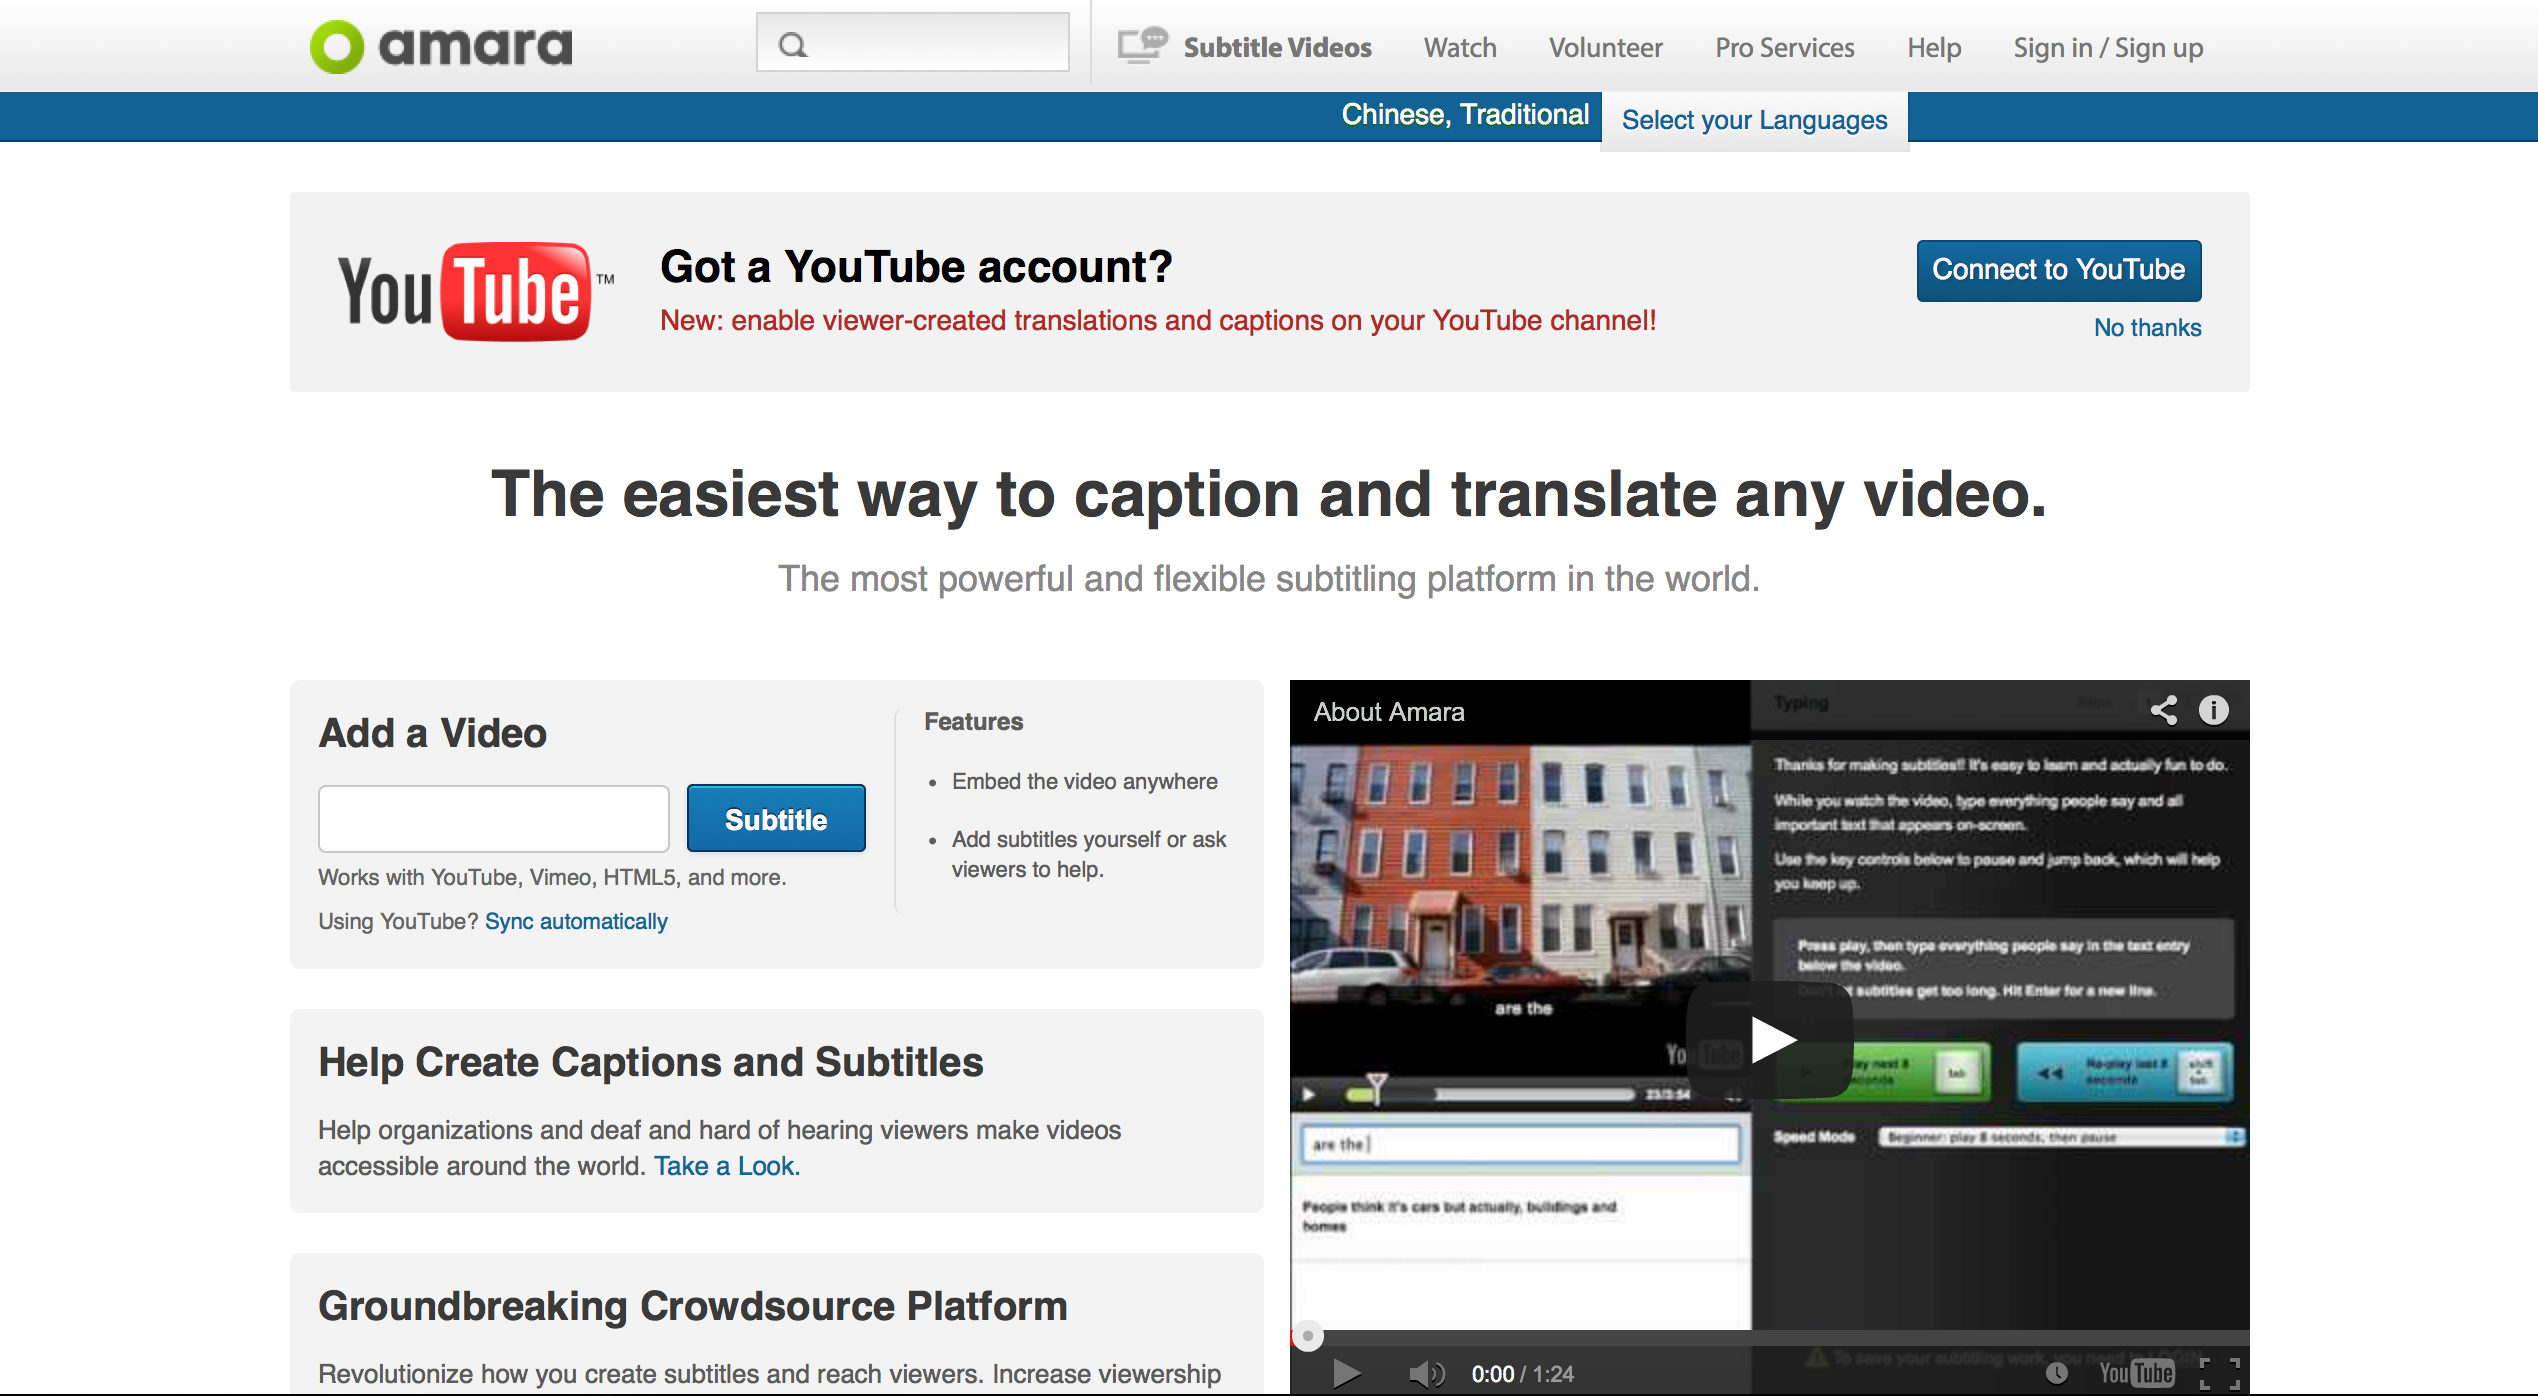Click the Amara logo

[441, 46]
